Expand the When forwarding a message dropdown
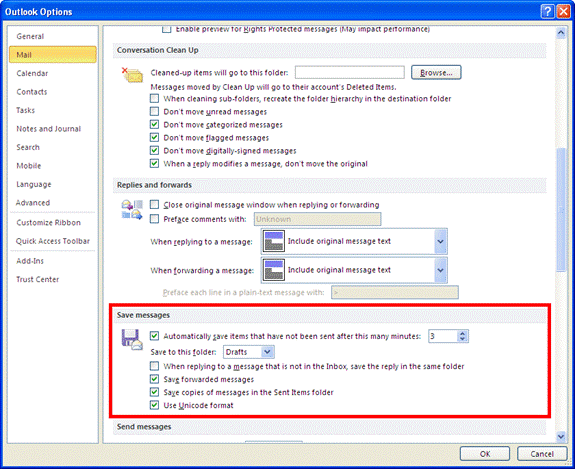 click(440, 270)
